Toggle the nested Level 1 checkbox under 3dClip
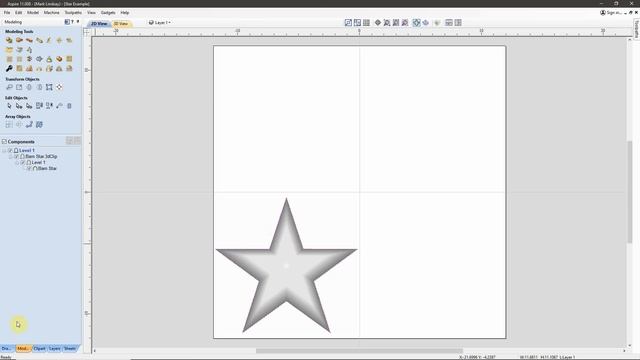This screenshot has width=640, height=360. [23, 162]
